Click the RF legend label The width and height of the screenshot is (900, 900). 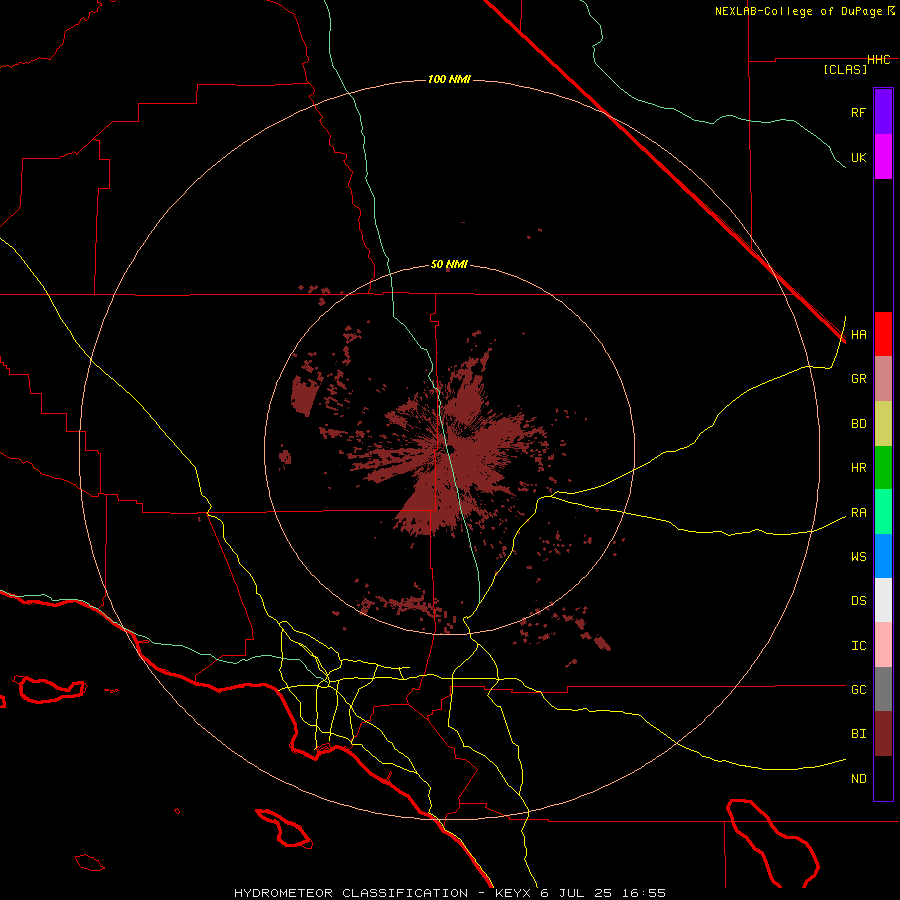coord(858,112)
